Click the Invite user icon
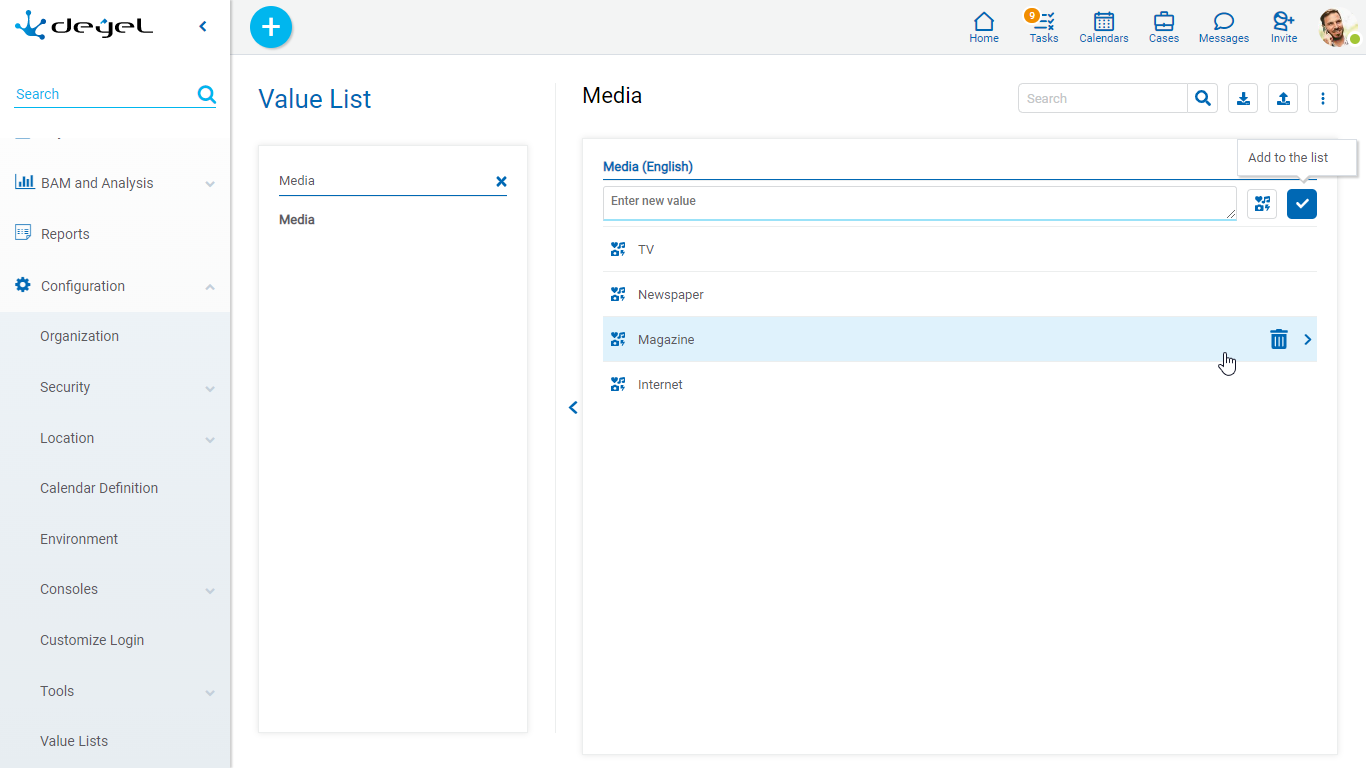Viewport: 1366px width, 768px height. [x=1283, y=26]
